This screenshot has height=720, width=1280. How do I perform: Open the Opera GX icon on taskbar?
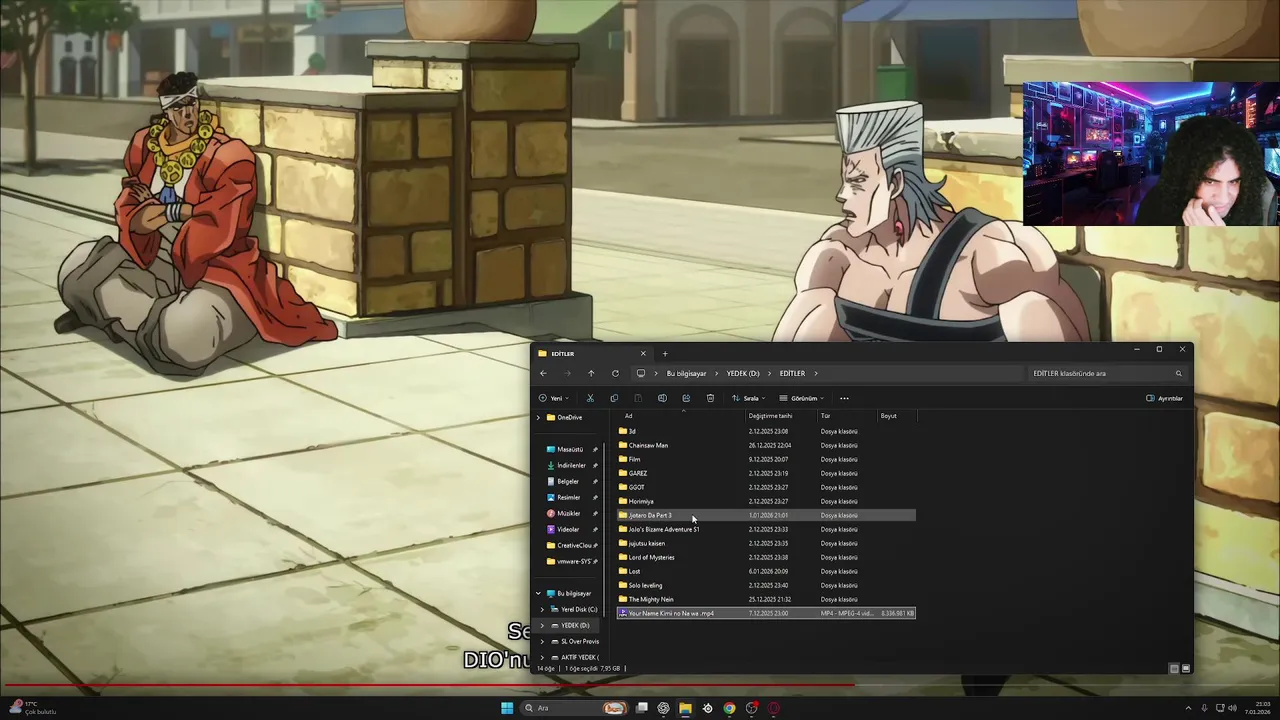coord(774,708)
